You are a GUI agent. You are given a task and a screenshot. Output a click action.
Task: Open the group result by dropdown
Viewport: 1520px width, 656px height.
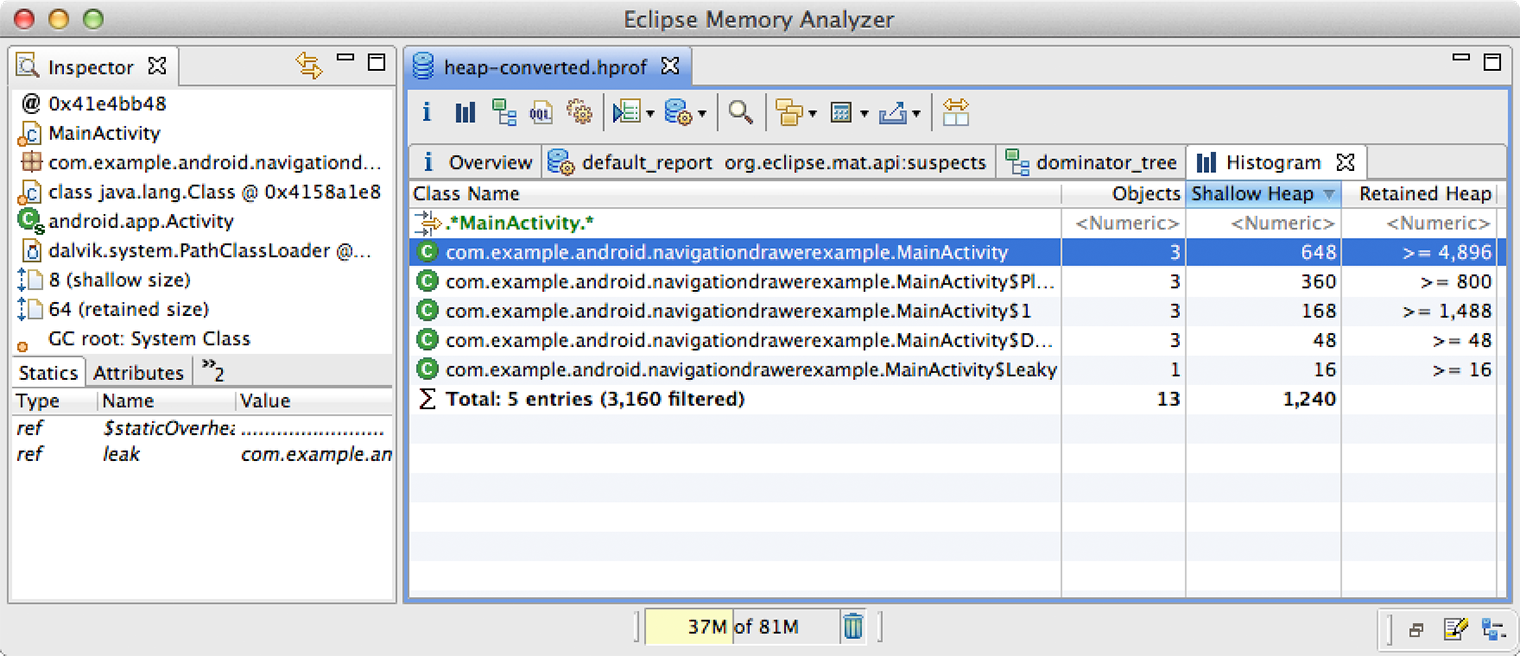pyautogui.click(x=812, y=114)
